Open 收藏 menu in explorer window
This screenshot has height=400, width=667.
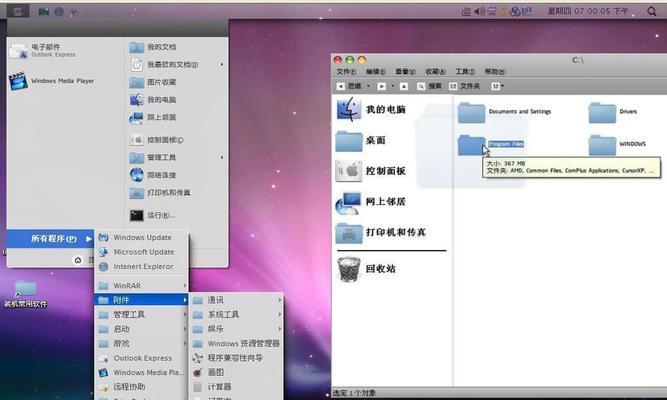click(435, 71)
